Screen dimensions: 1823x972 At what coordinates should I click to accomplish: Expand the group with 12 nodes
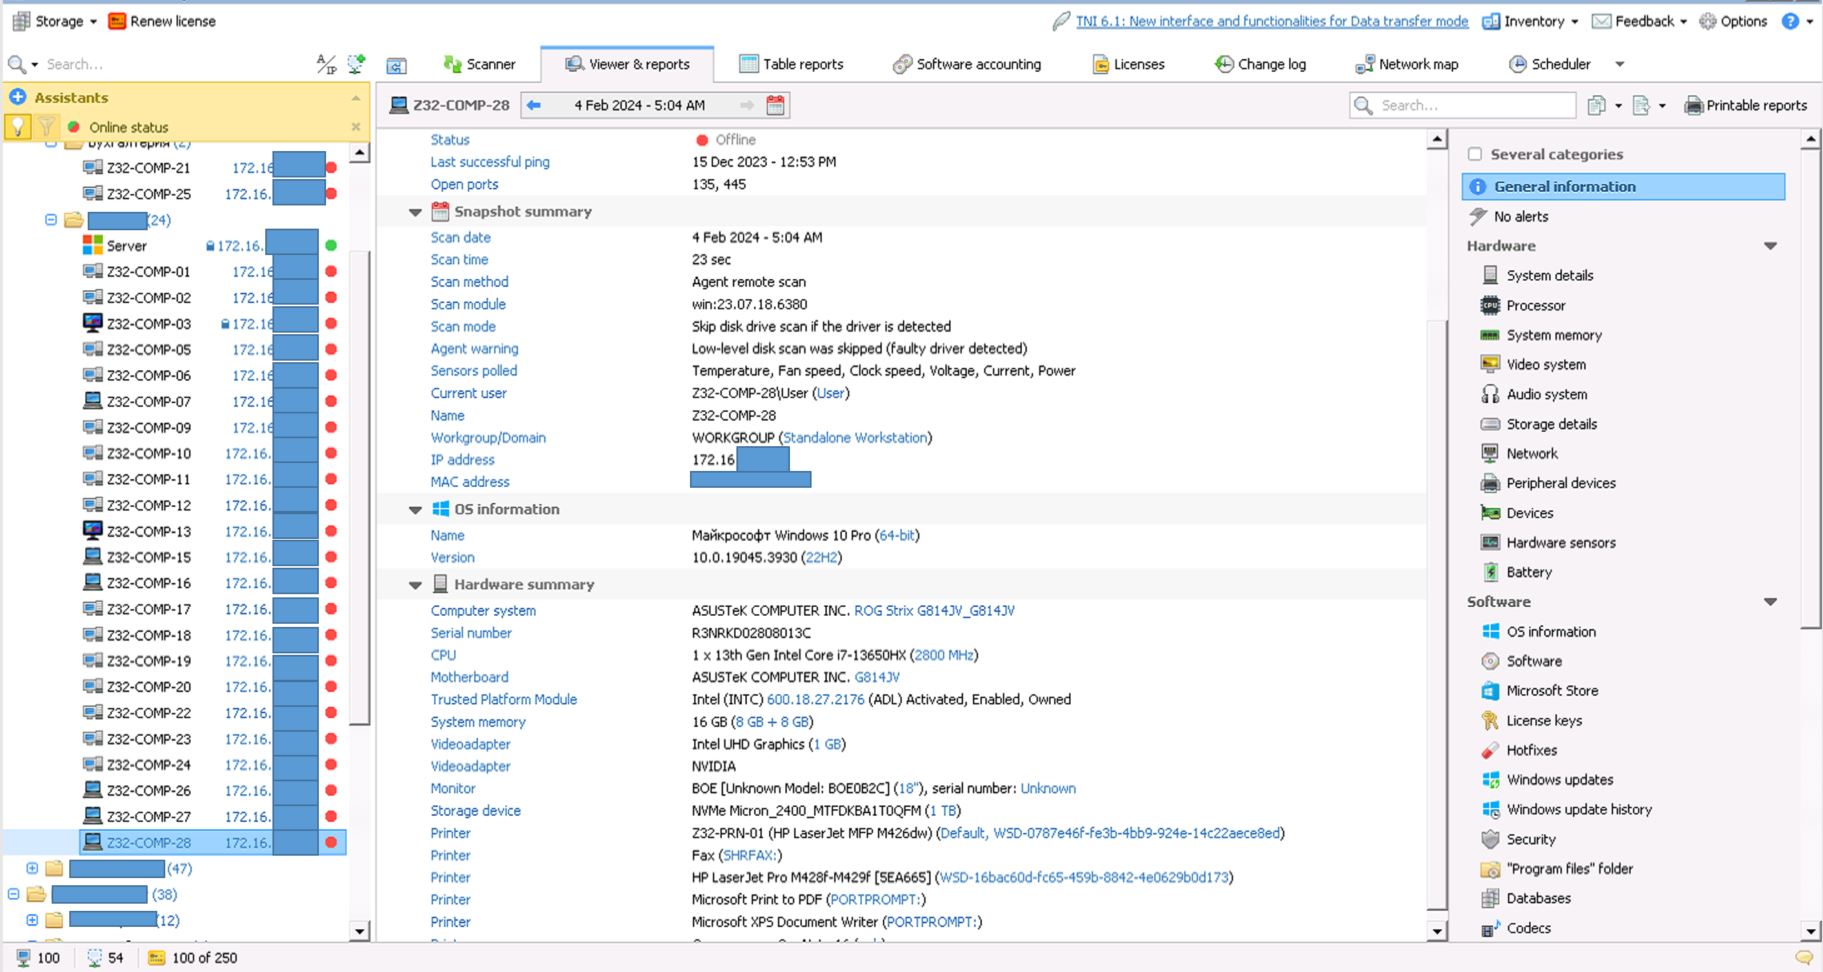[32, 921]
